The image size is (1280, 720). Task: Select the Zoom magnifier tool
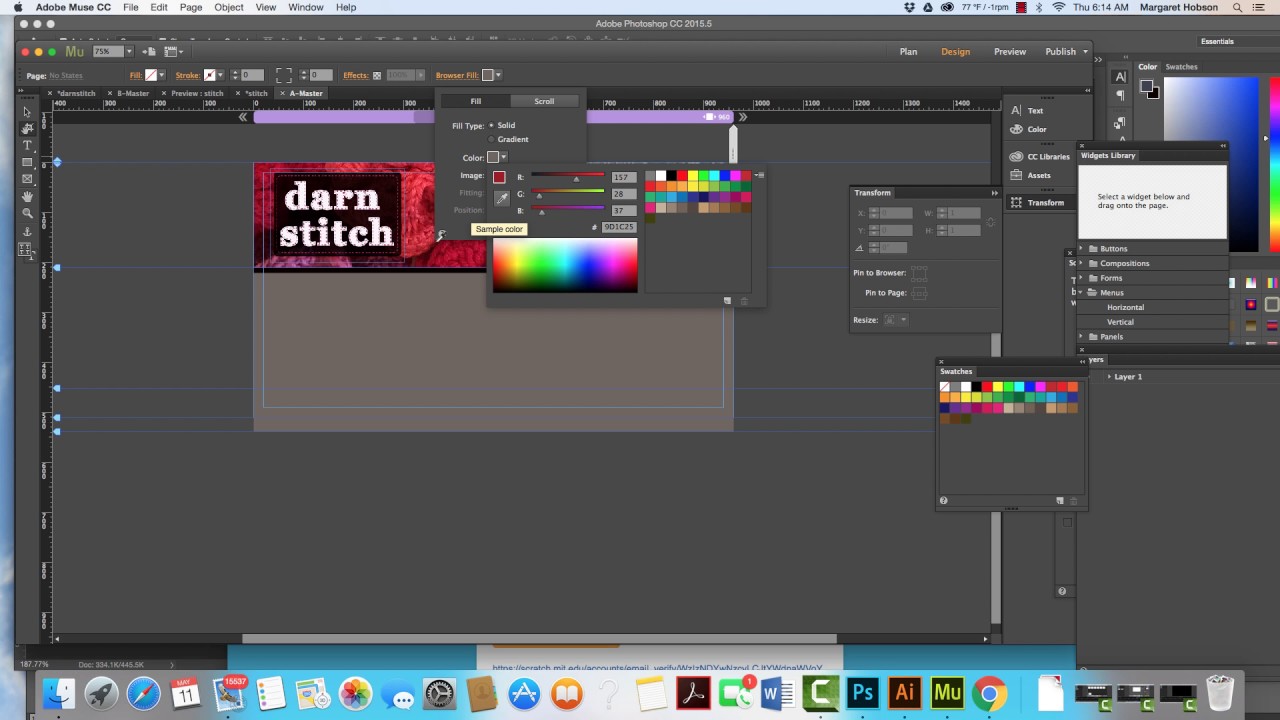tap(27, 213)
